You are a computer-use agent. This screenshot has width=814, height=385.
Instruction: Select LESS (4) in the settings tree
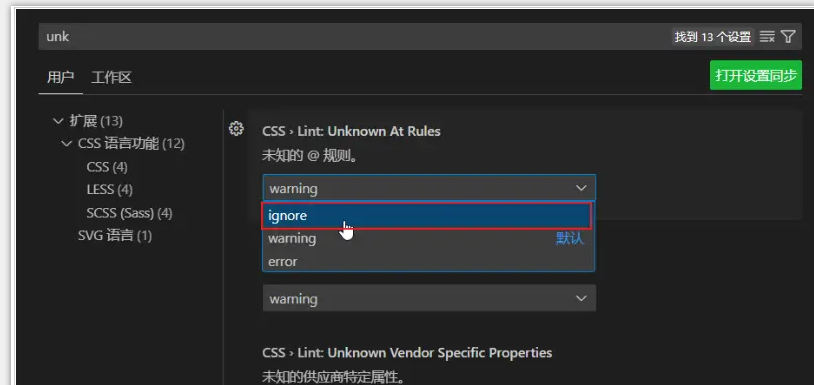tap(110, 189)
